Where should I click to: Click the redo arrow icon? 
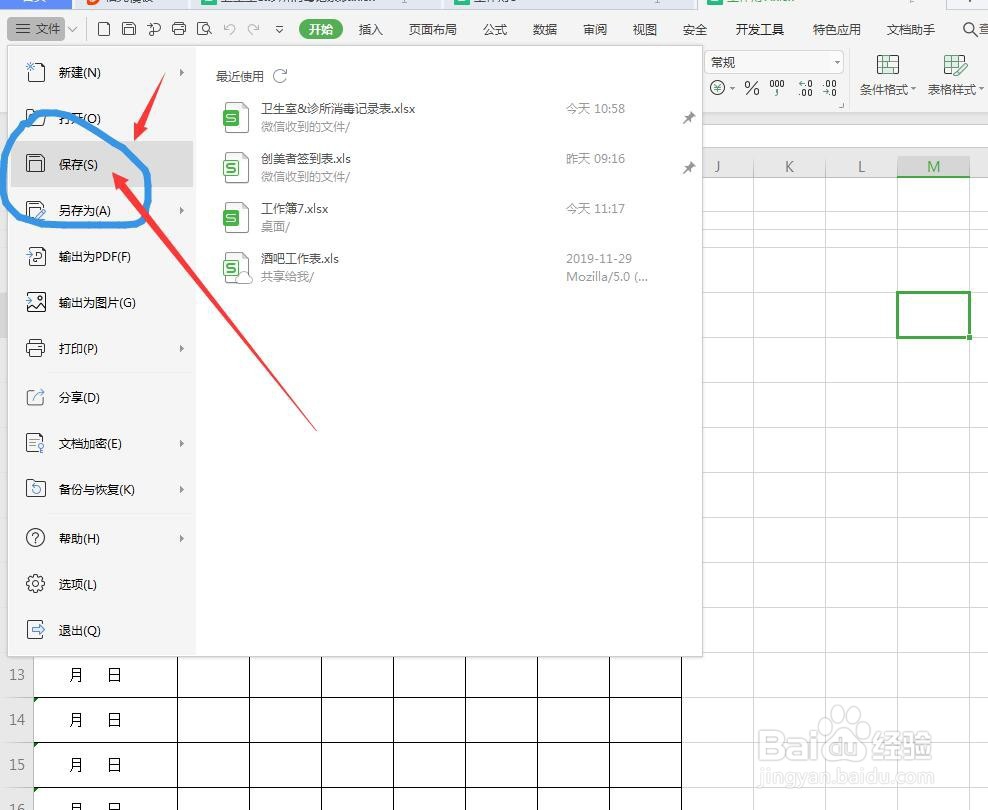click(253, 29)
